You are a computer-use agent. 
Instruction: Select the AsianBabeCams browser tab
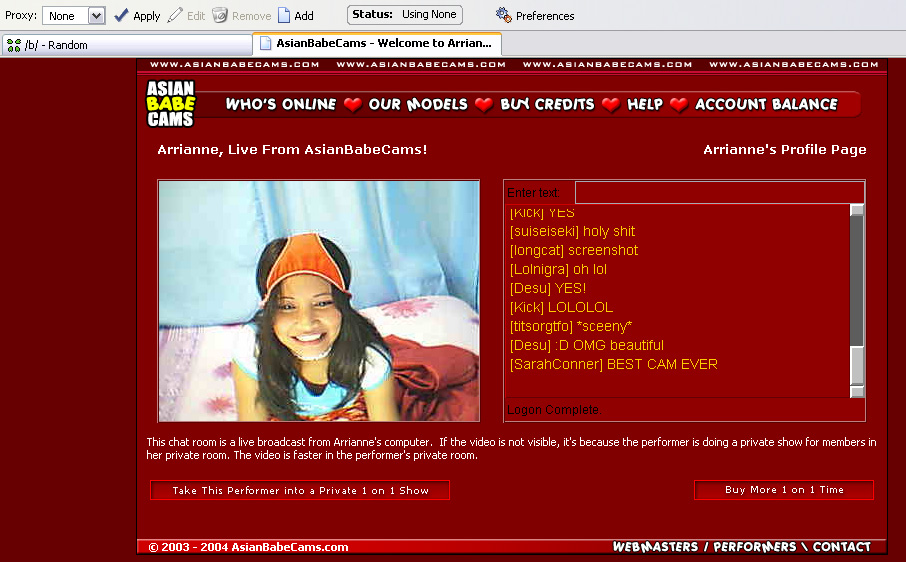pos(377,43)
